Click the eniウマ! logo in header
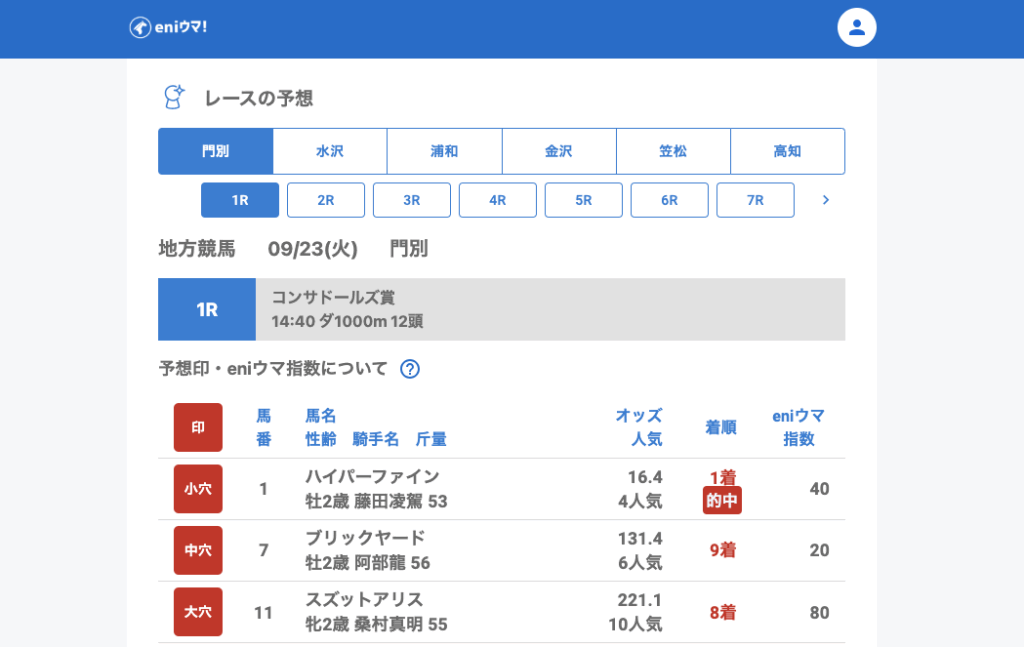Viewport: 1024px width, 647px height. [168, 27]
